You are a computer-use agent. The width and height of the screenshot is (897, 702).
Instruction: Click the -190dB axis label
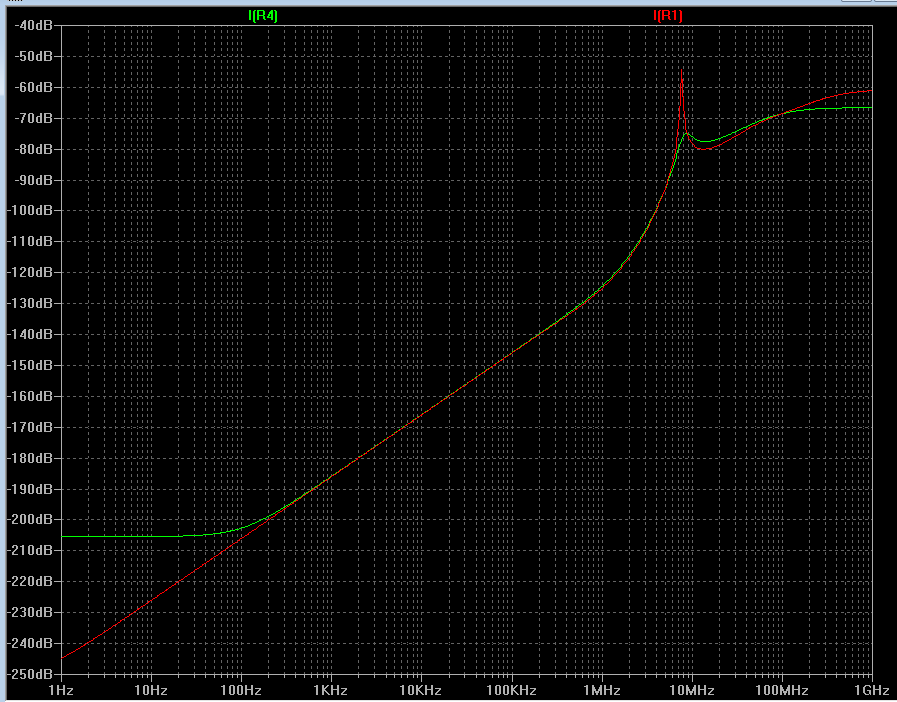29,489
